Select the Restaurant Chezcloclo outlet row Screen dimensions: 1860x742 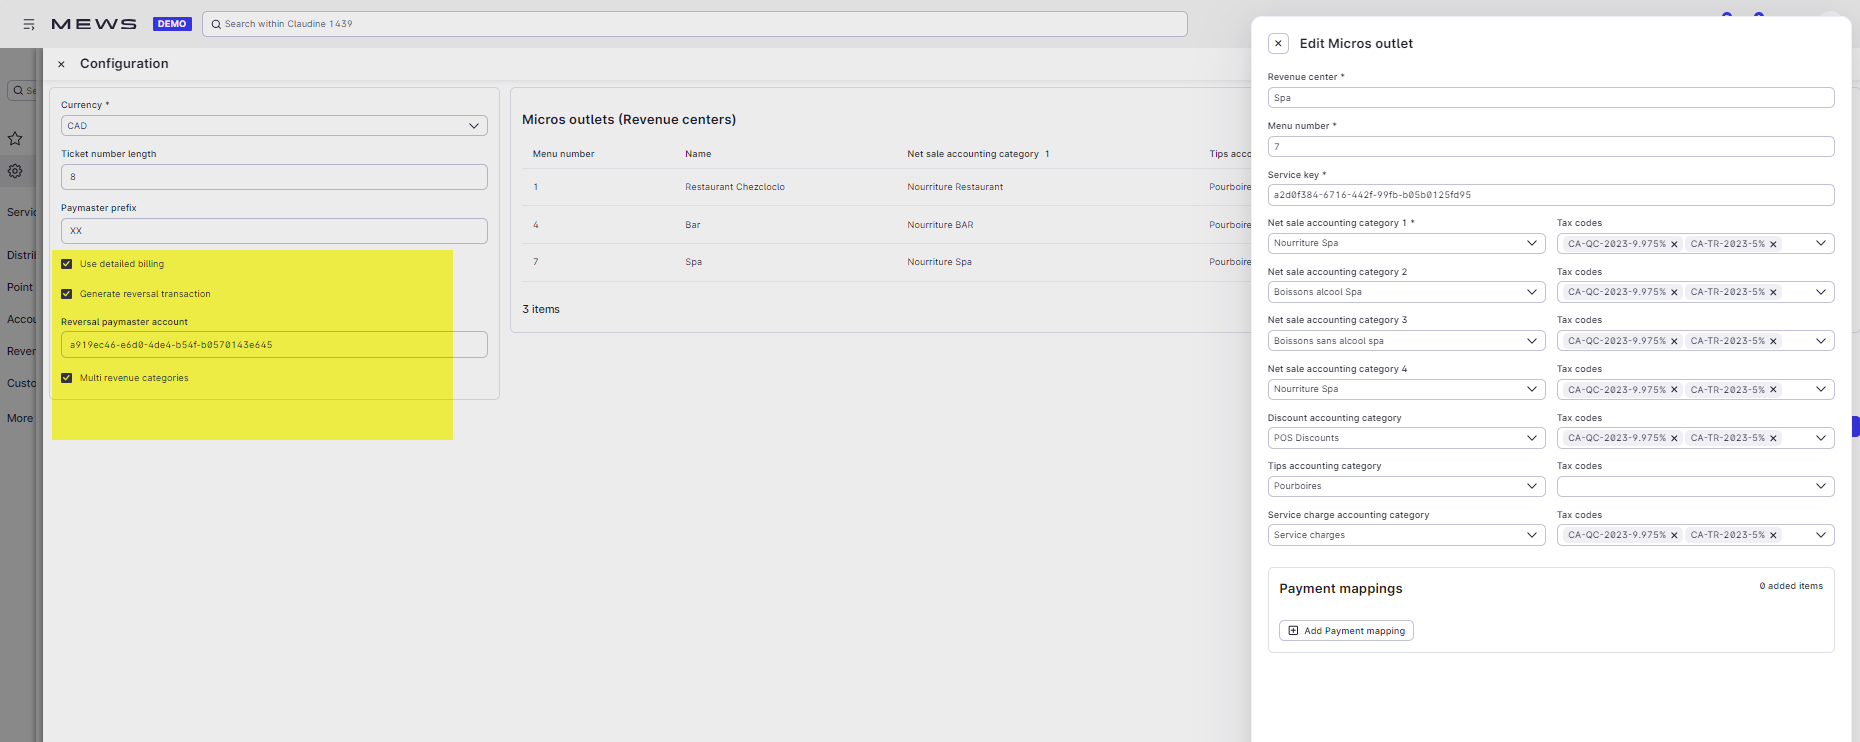click(x=735, y=187)
